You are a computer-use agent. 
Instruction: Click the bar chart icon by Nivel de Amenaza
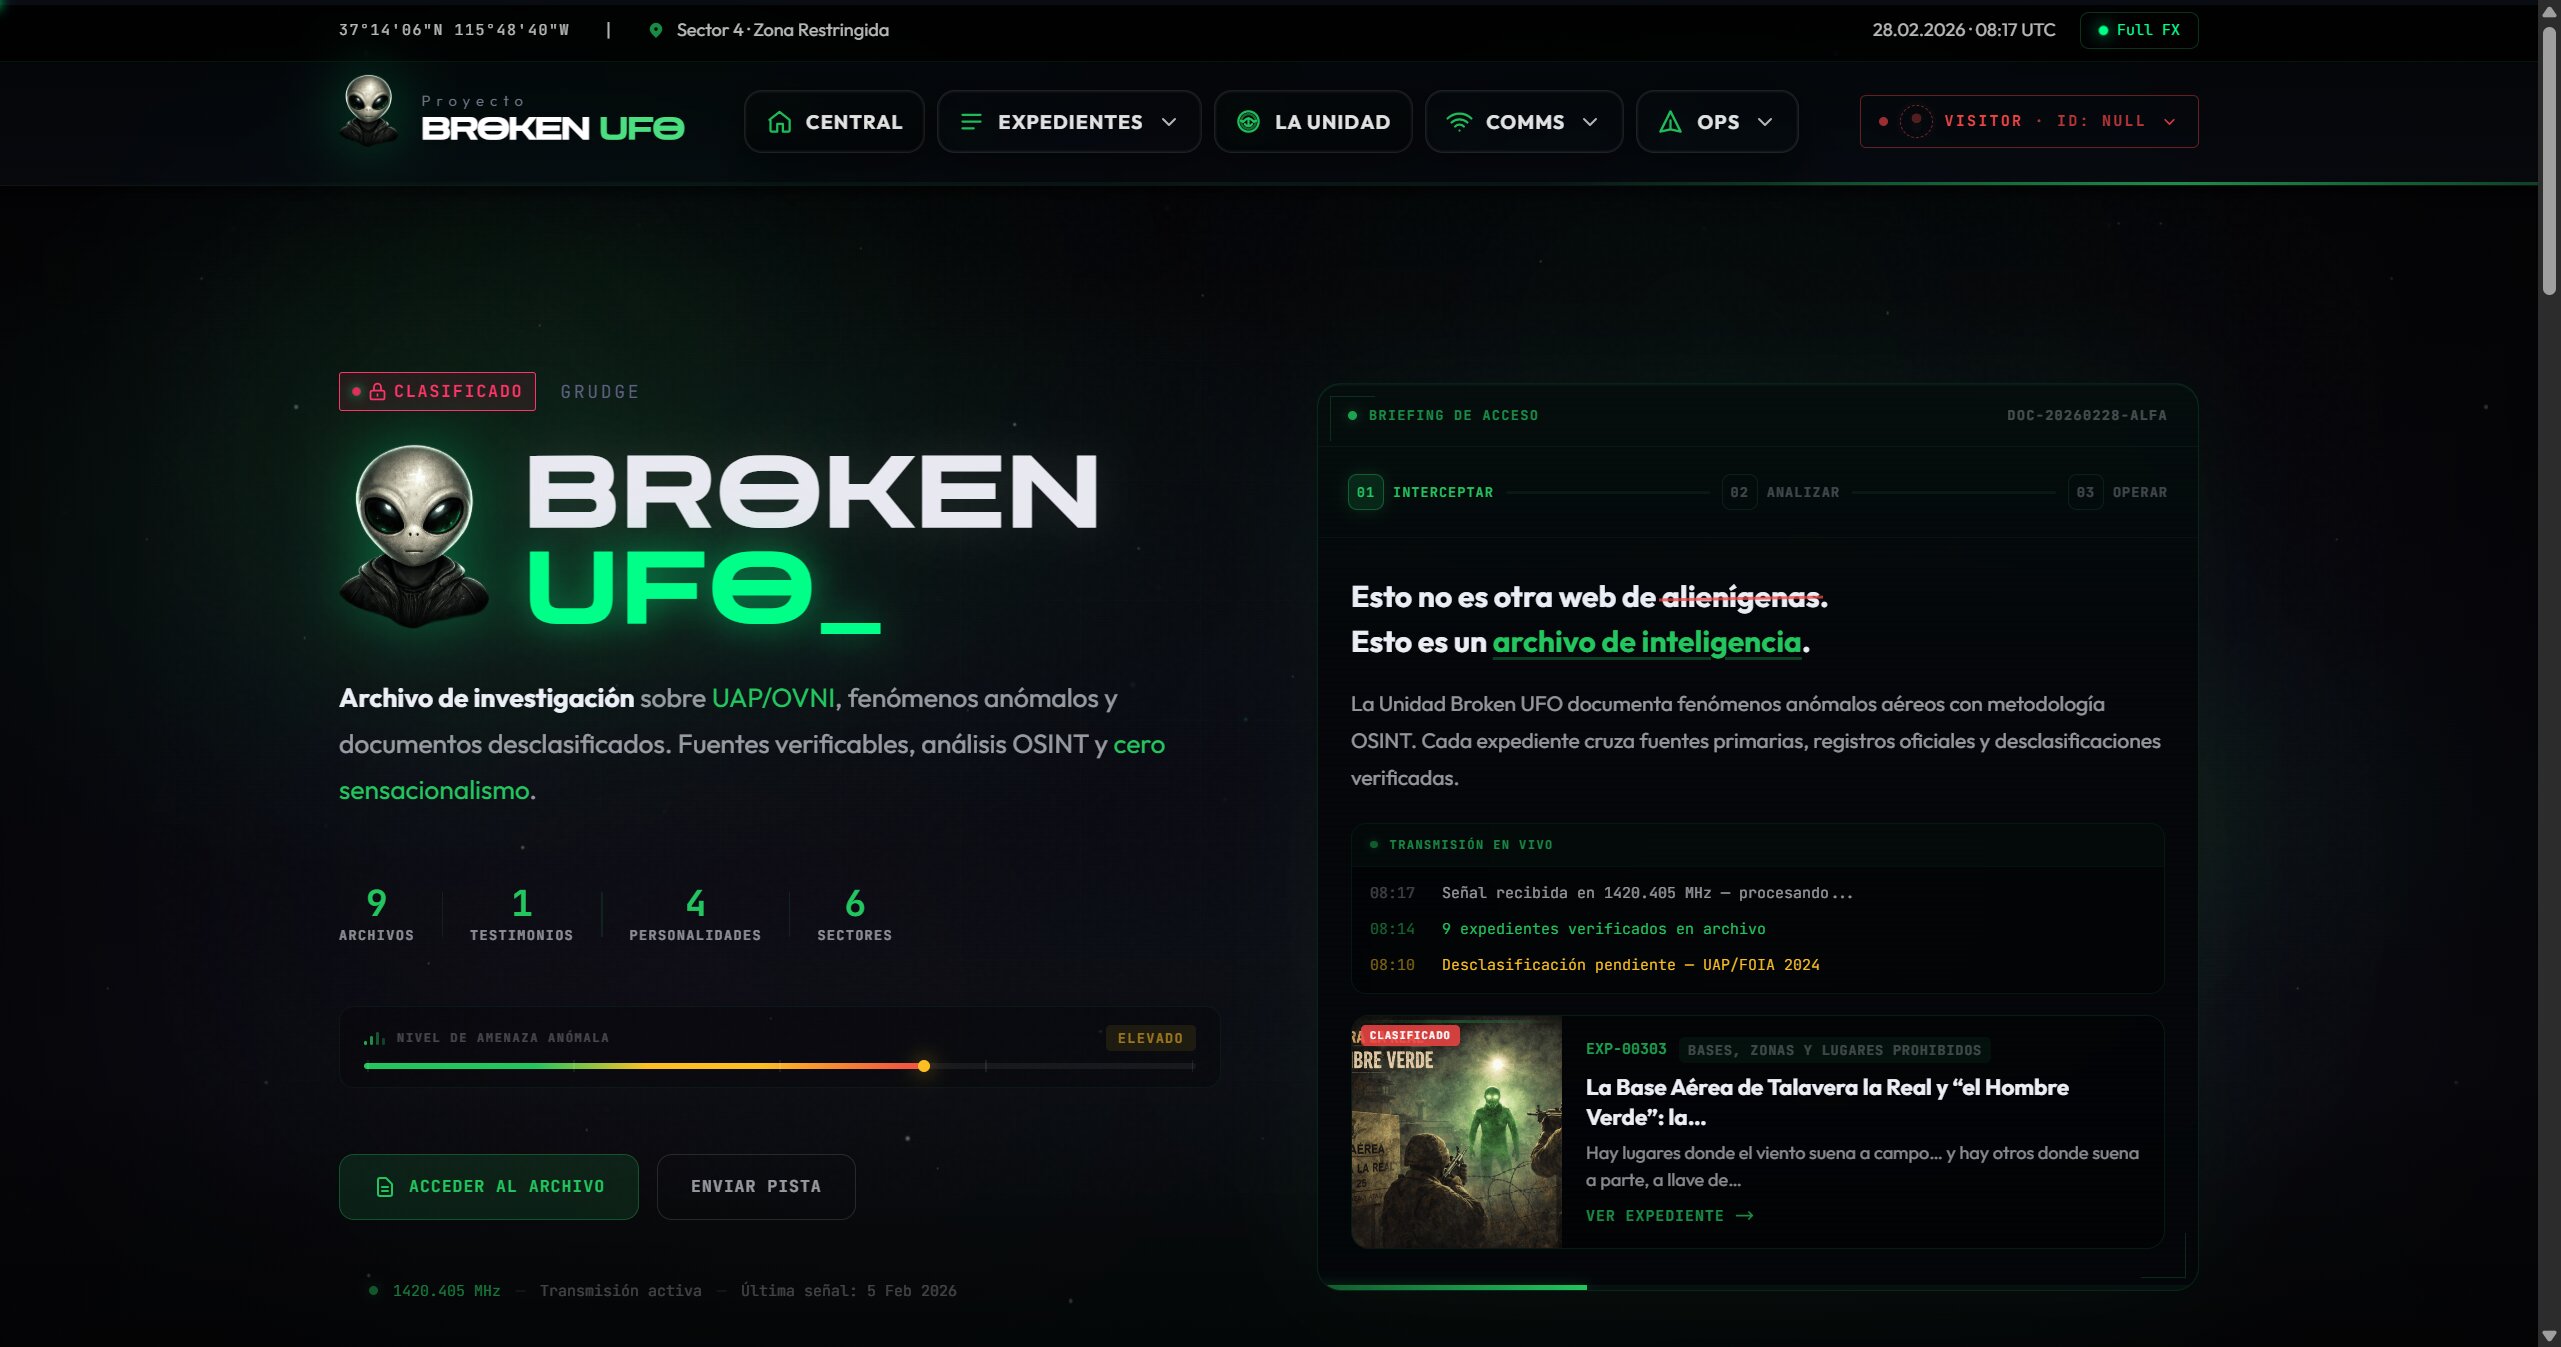pos(374,1038)
